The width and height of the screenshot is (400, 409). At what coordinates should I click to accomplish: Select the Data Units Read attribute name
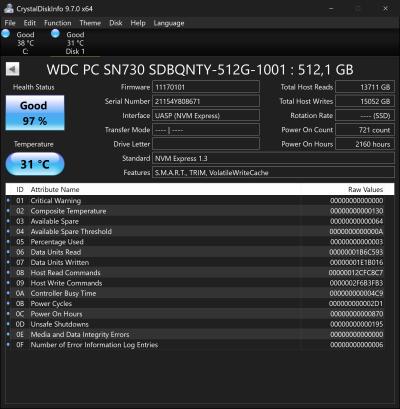56,252
